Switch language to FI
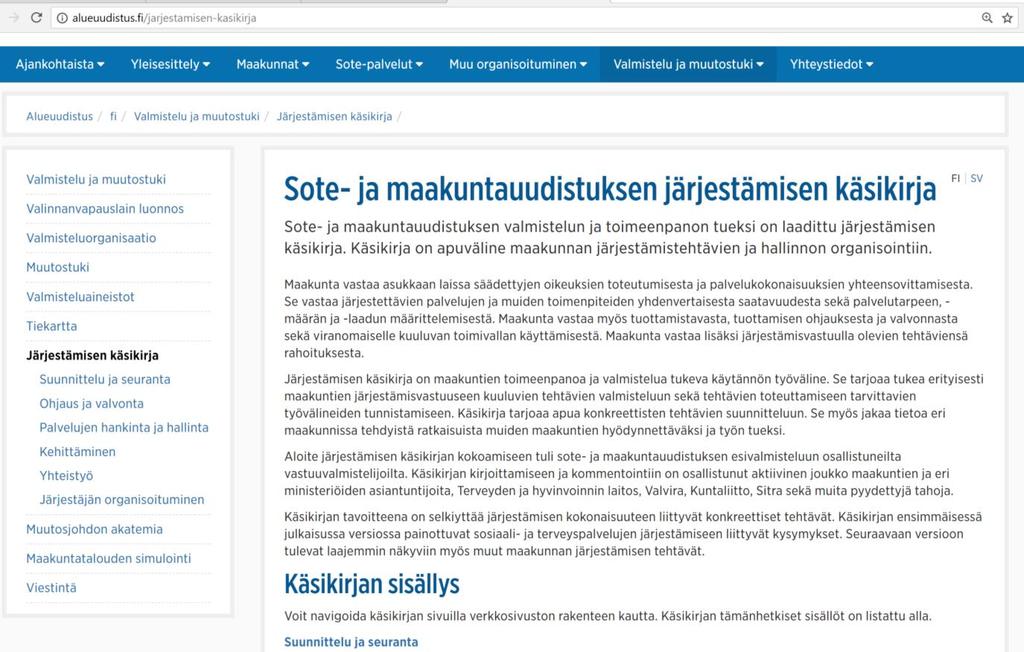This screenshot has width=1024, height=652. [x=955, y=178]
